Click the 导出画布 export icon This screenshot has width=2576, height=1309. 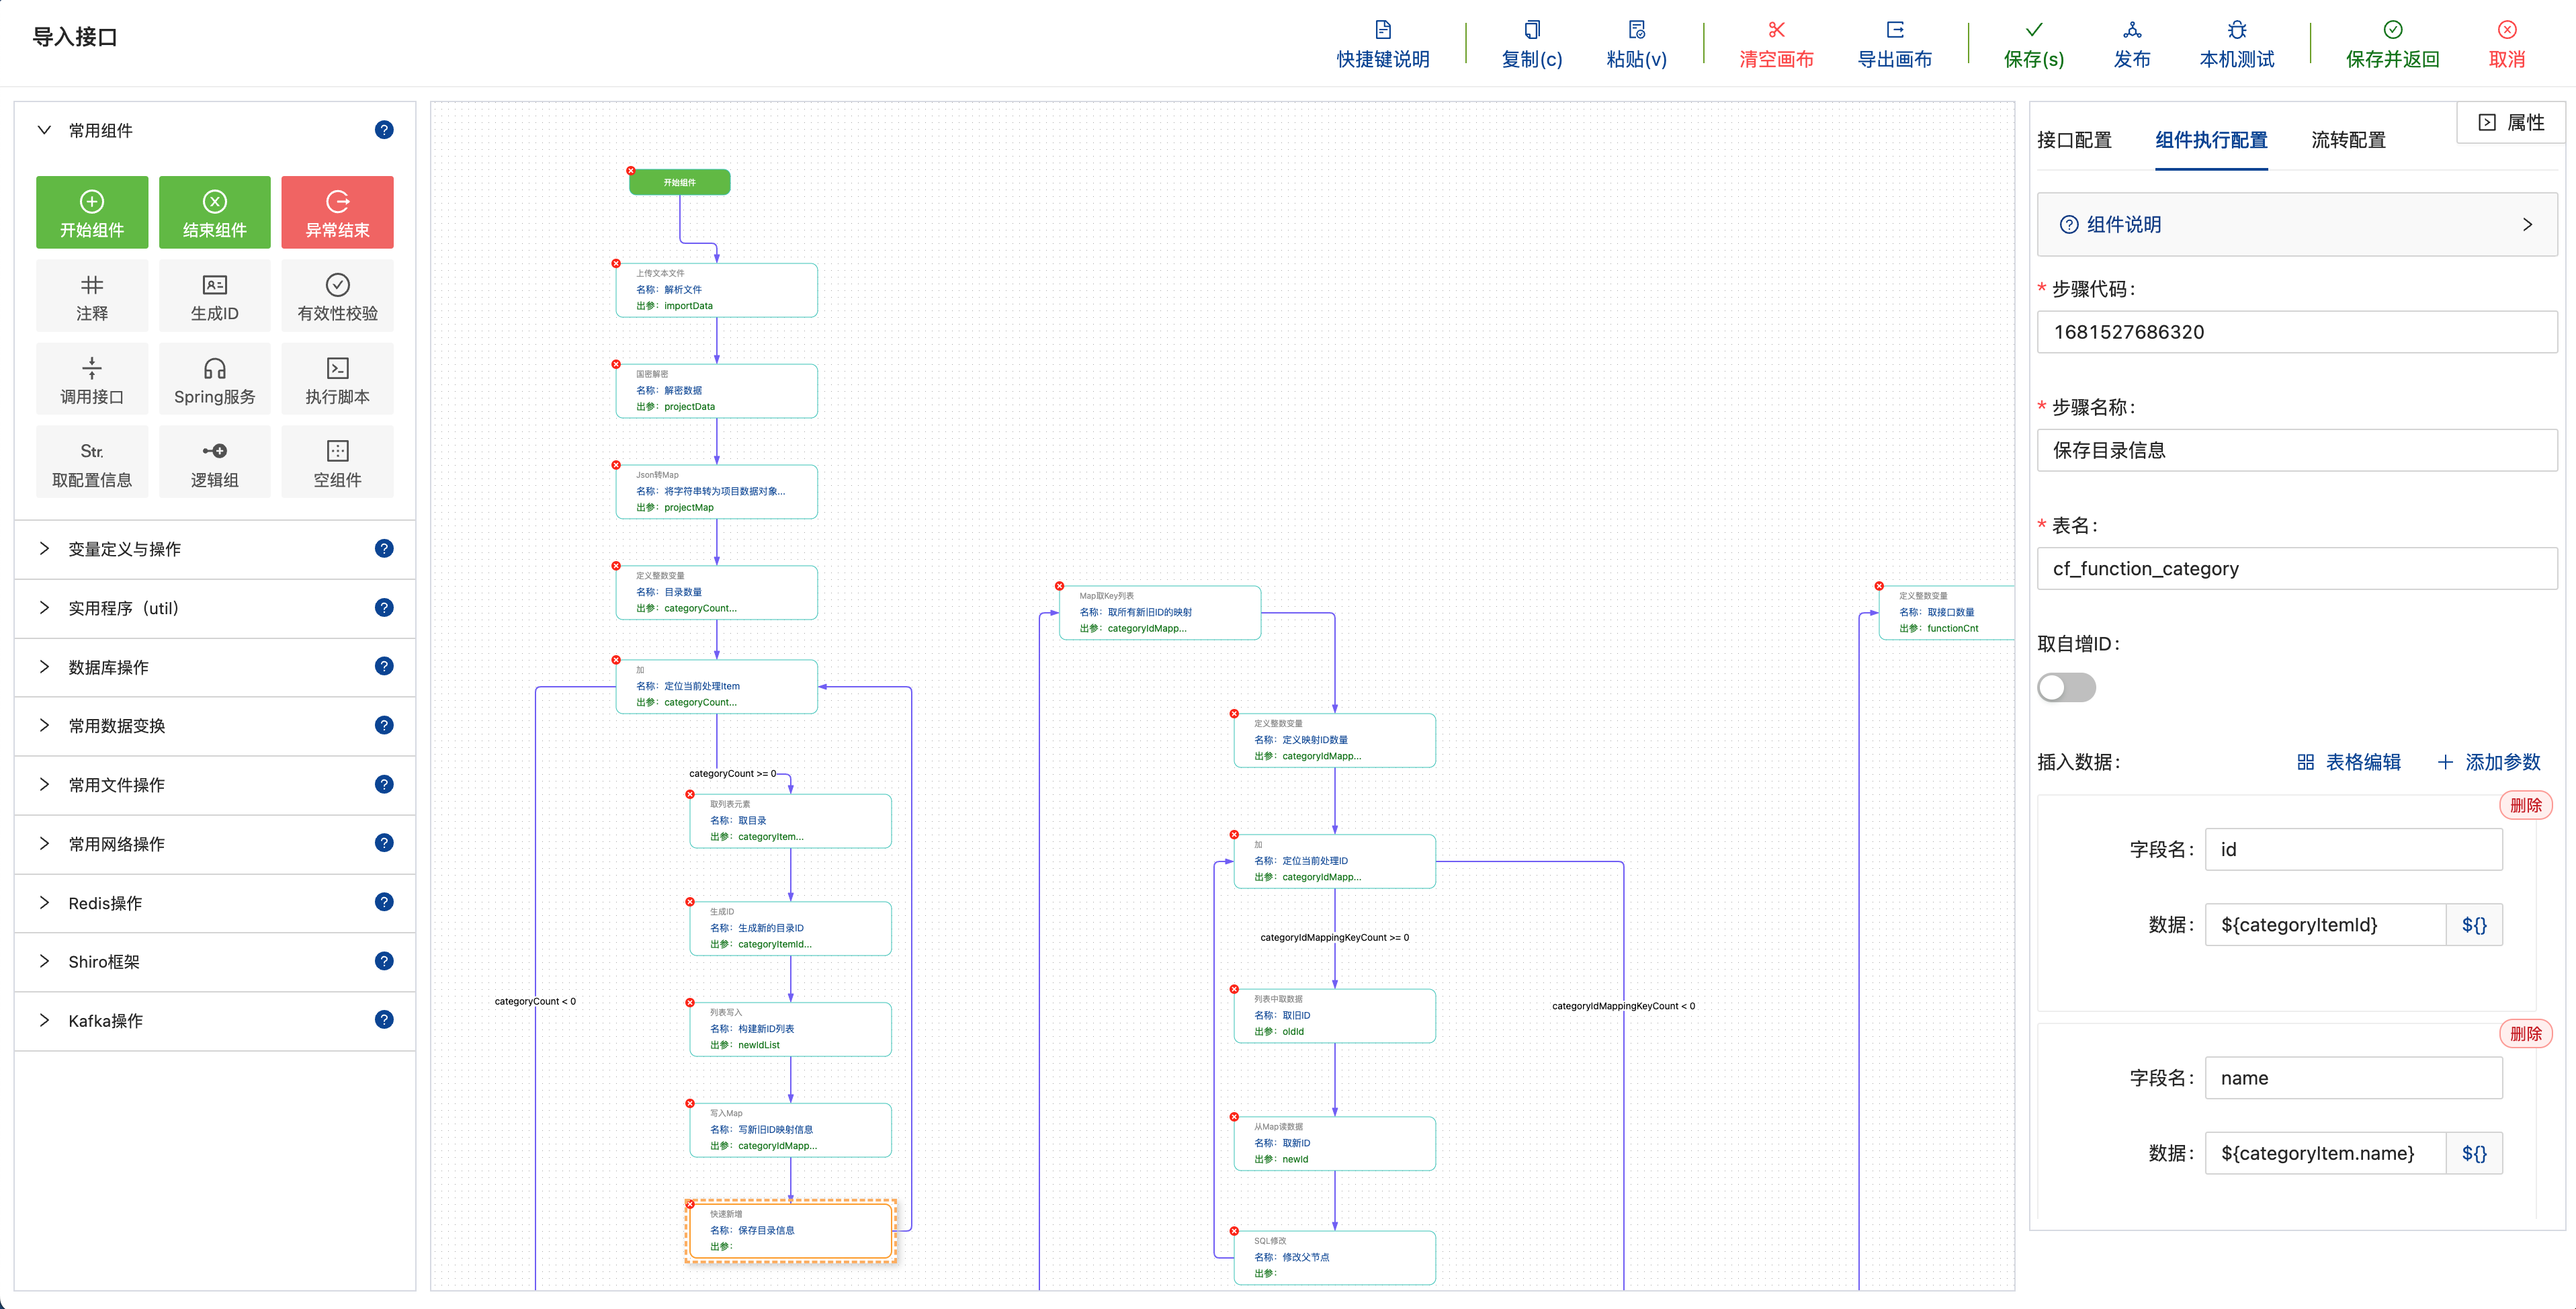[1894, 30]
